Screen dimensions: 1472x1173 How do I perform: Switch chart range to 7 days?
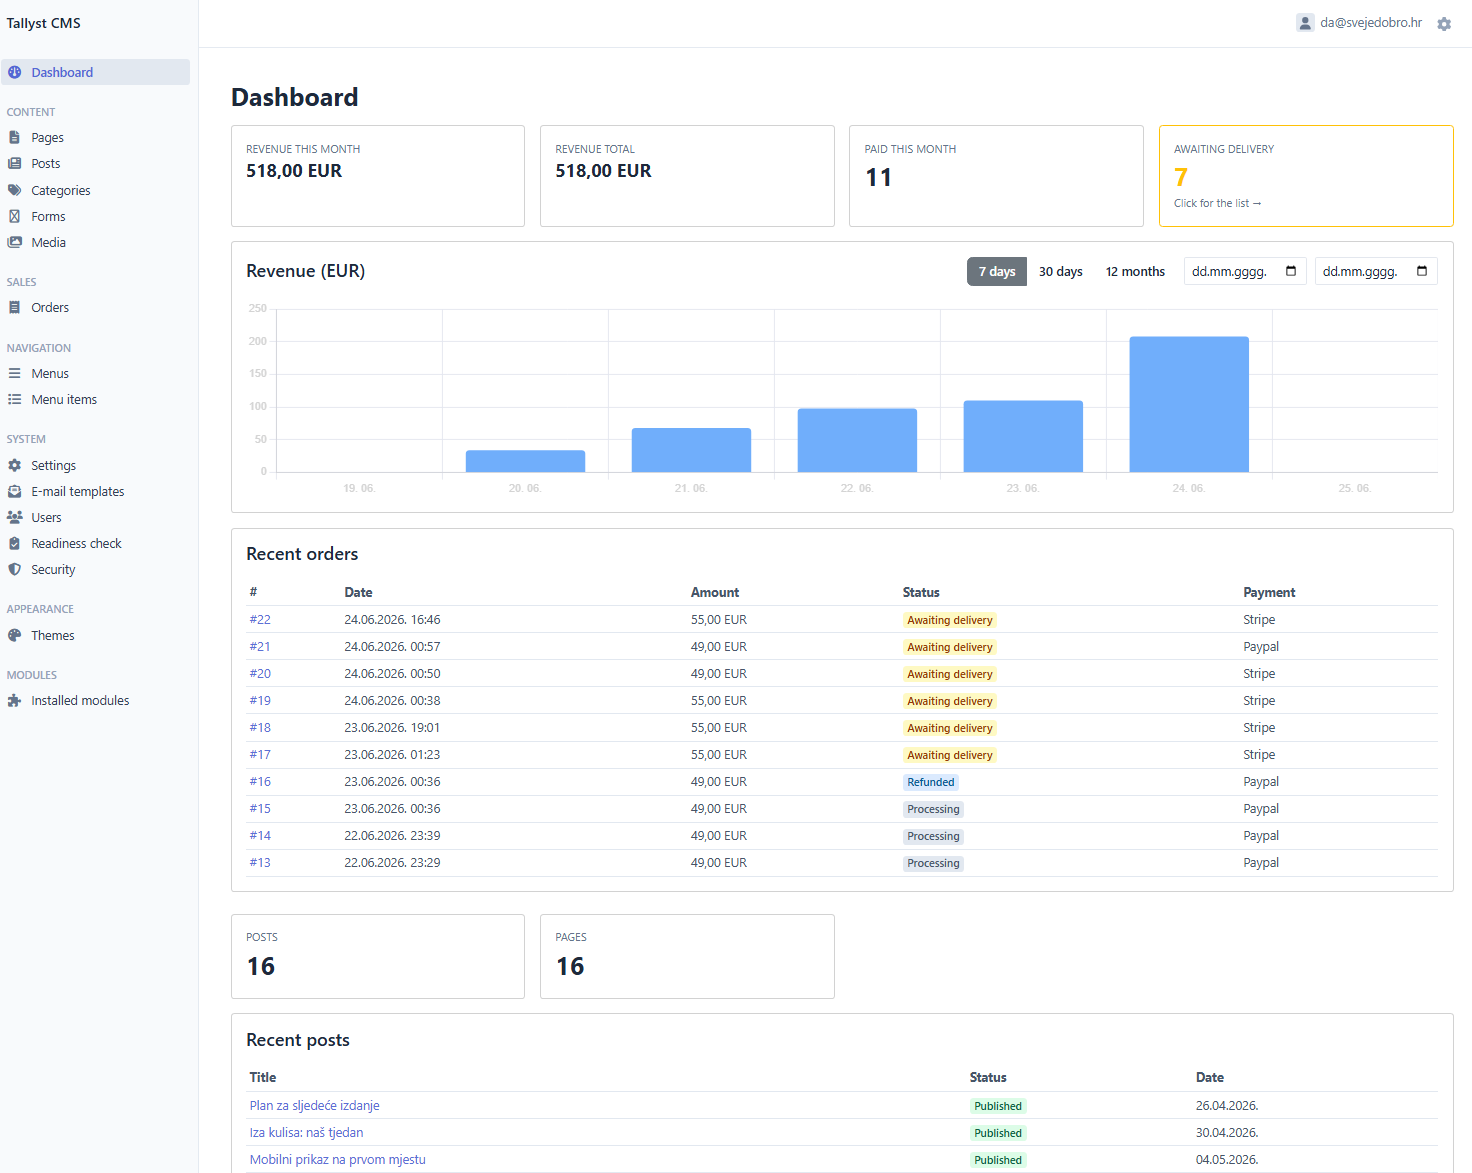click(997, 272)
